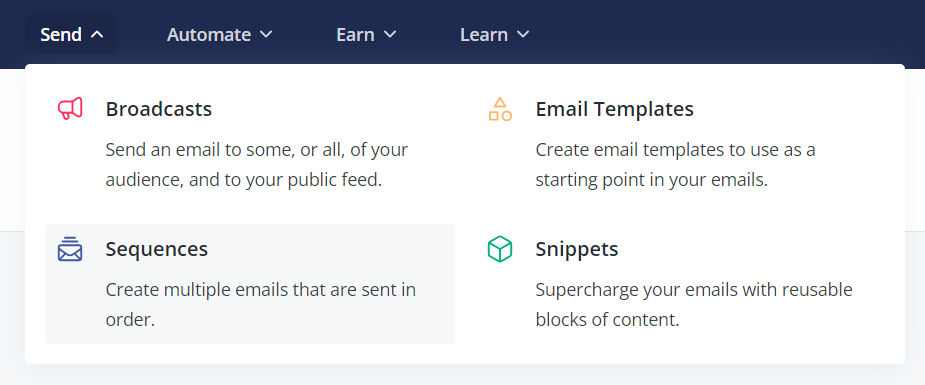Click the 'Create multiple emails' description text
Viewport: 925px width, 385px height.
pos(261,305)
